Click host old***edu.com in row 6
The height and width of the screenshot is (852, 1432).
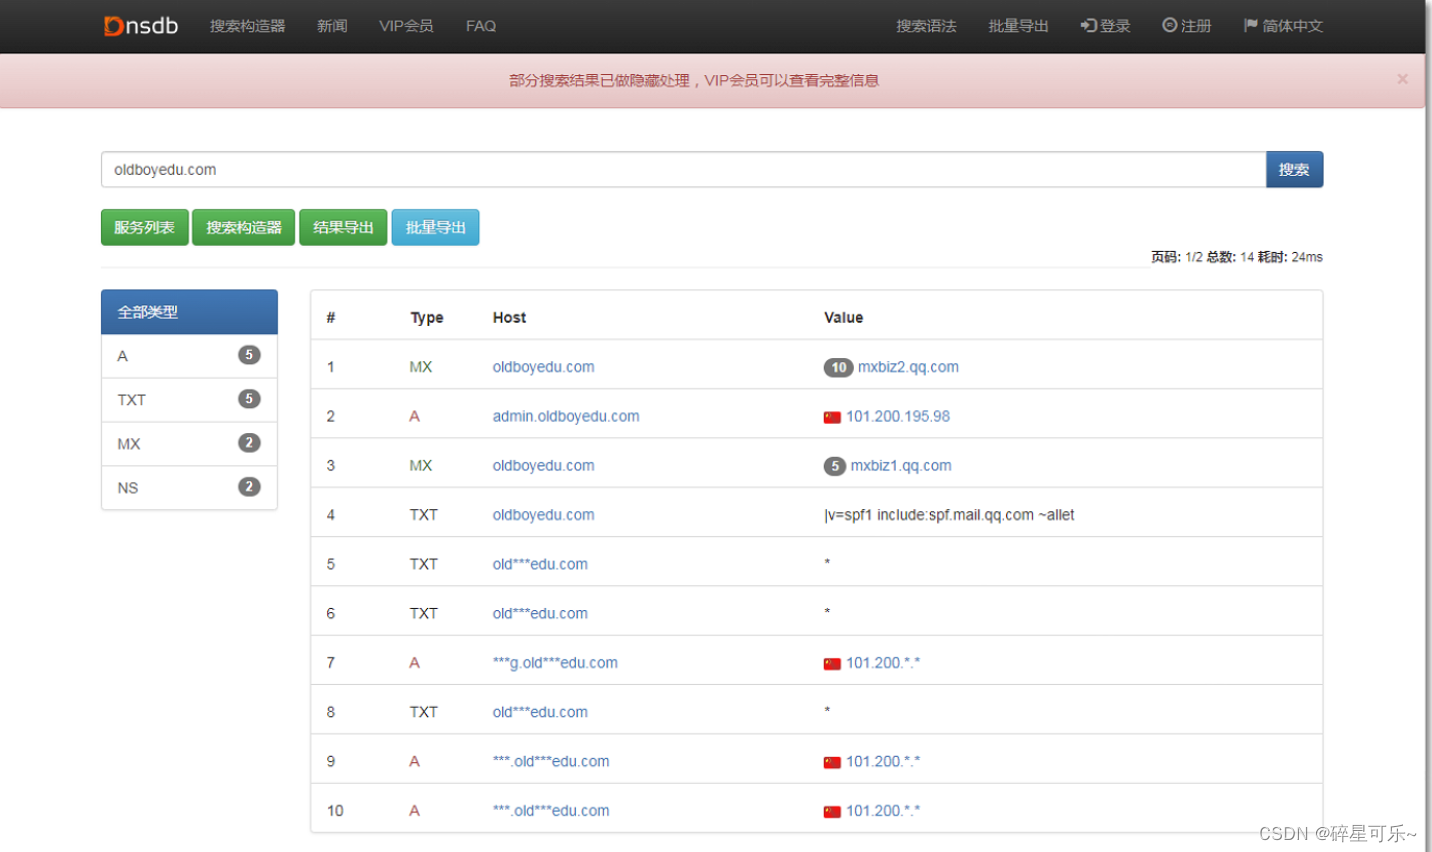(x=540, y=614)
